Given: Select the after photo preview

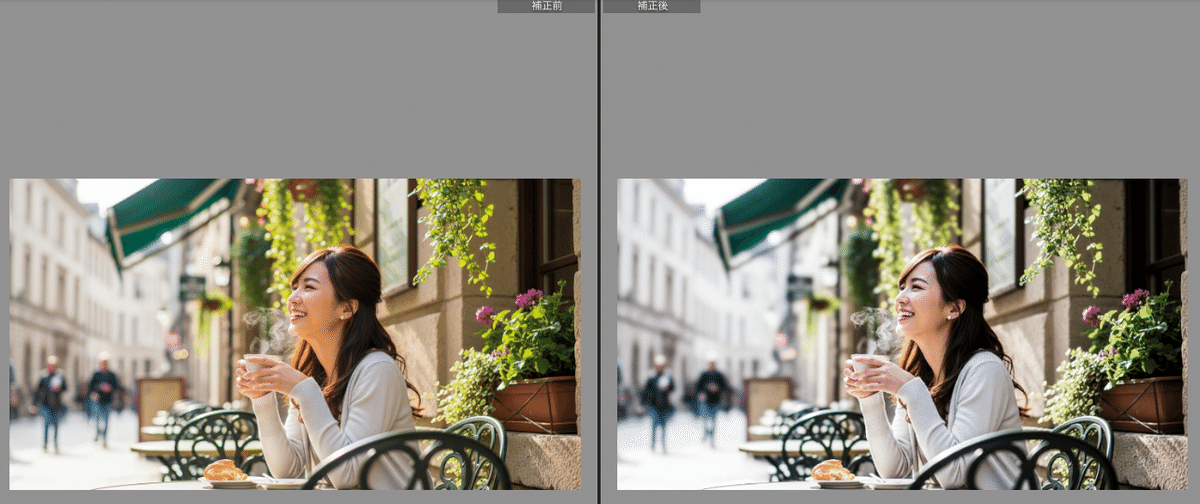Looking at the screenshot, I should click(901, 334).
